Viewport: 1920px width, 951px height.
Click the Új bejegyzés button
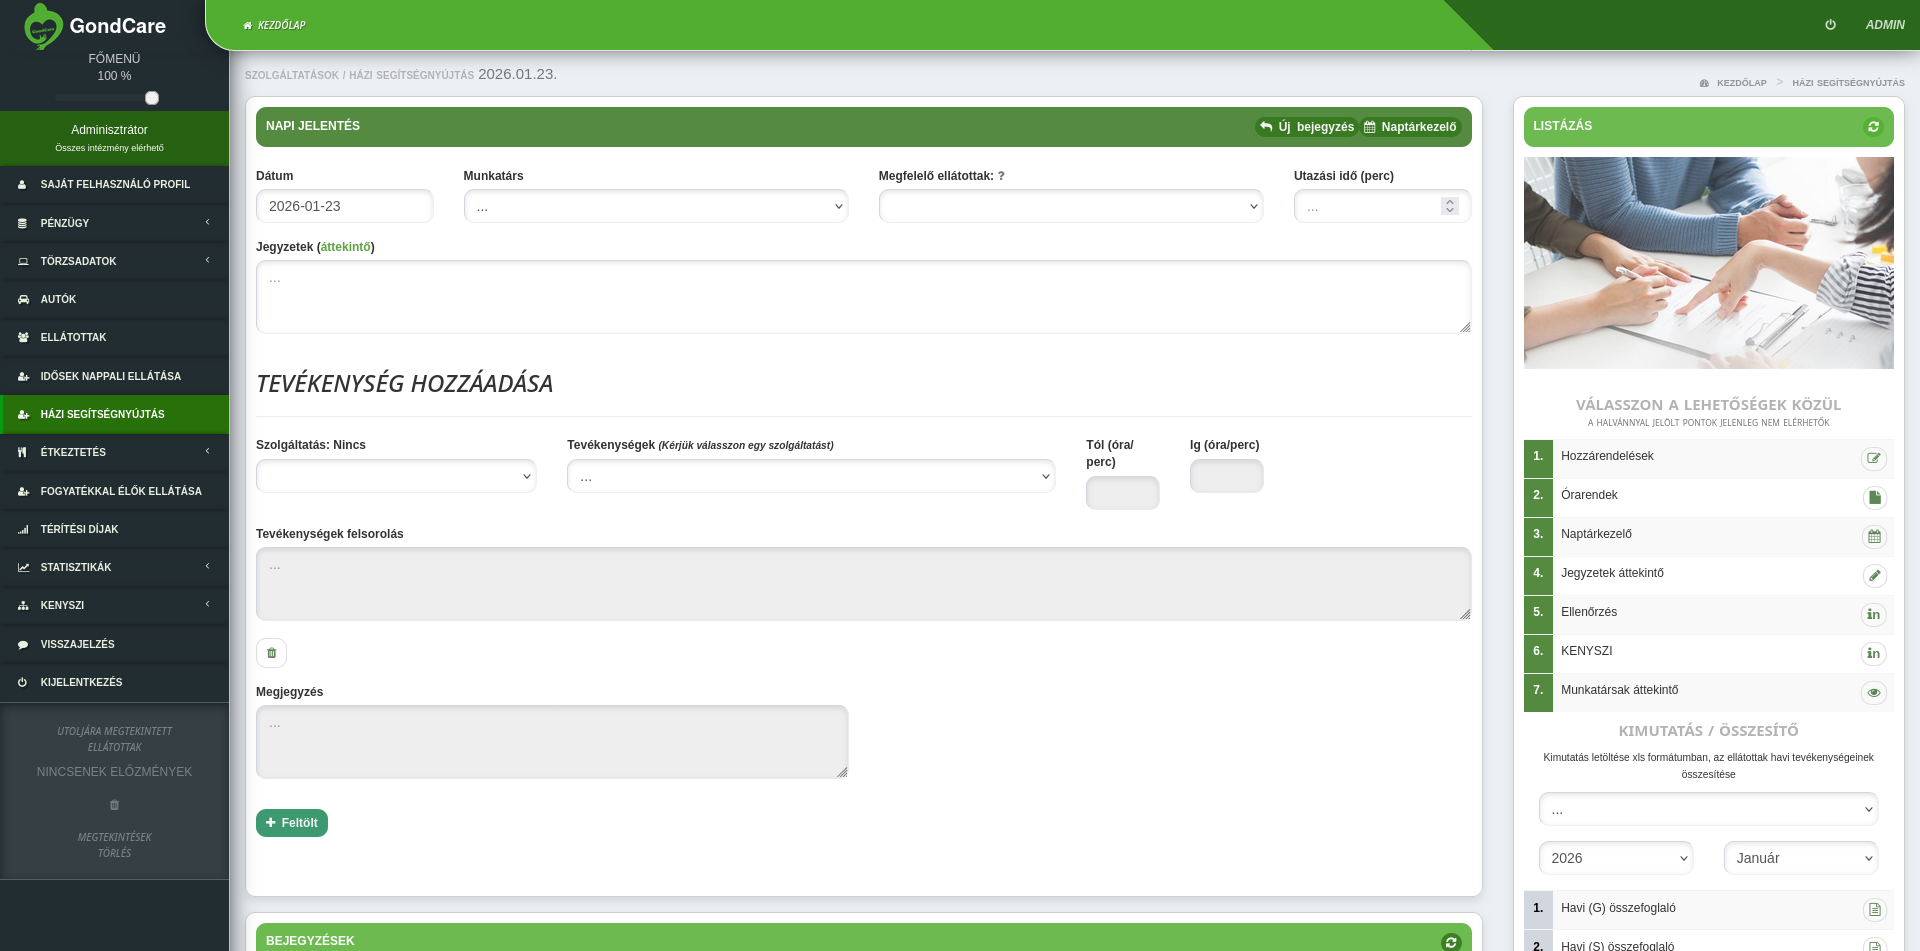tap(1306, 127)
